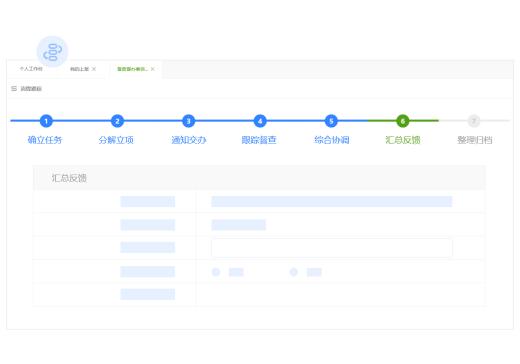Select green step 6 circle 汇总反馈
Viewport: 520px width, 364px height.
coord(403,121)
